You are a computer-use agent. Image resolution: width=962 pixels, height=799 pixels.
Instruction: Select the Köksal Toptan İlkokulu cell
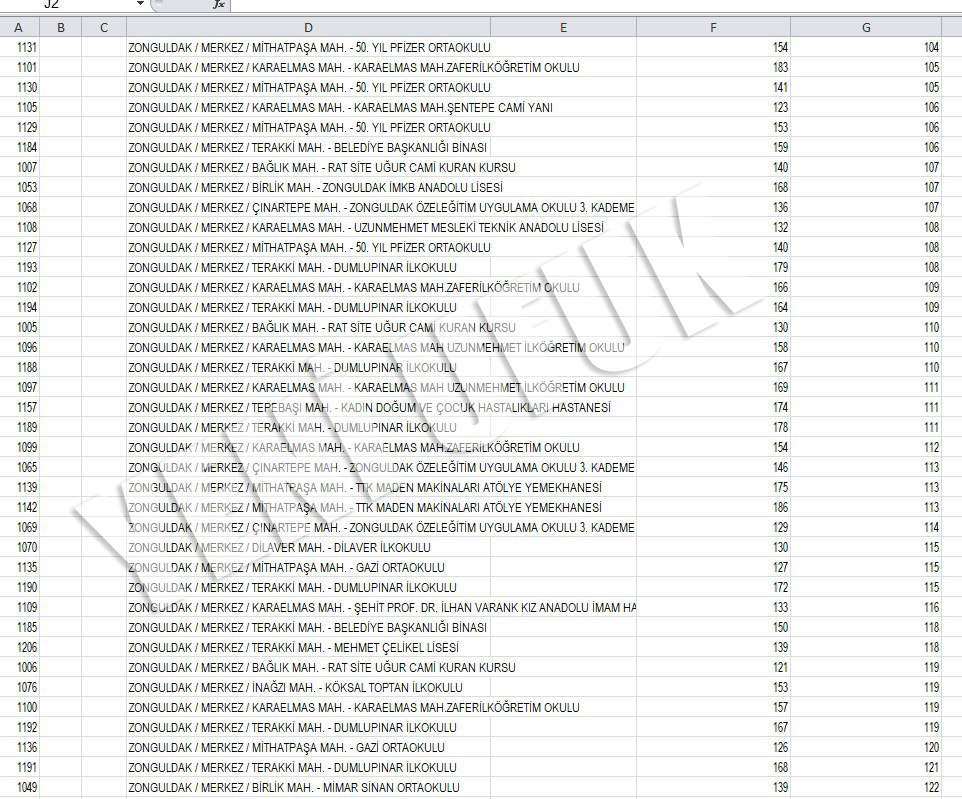click(x=295, y=688)
